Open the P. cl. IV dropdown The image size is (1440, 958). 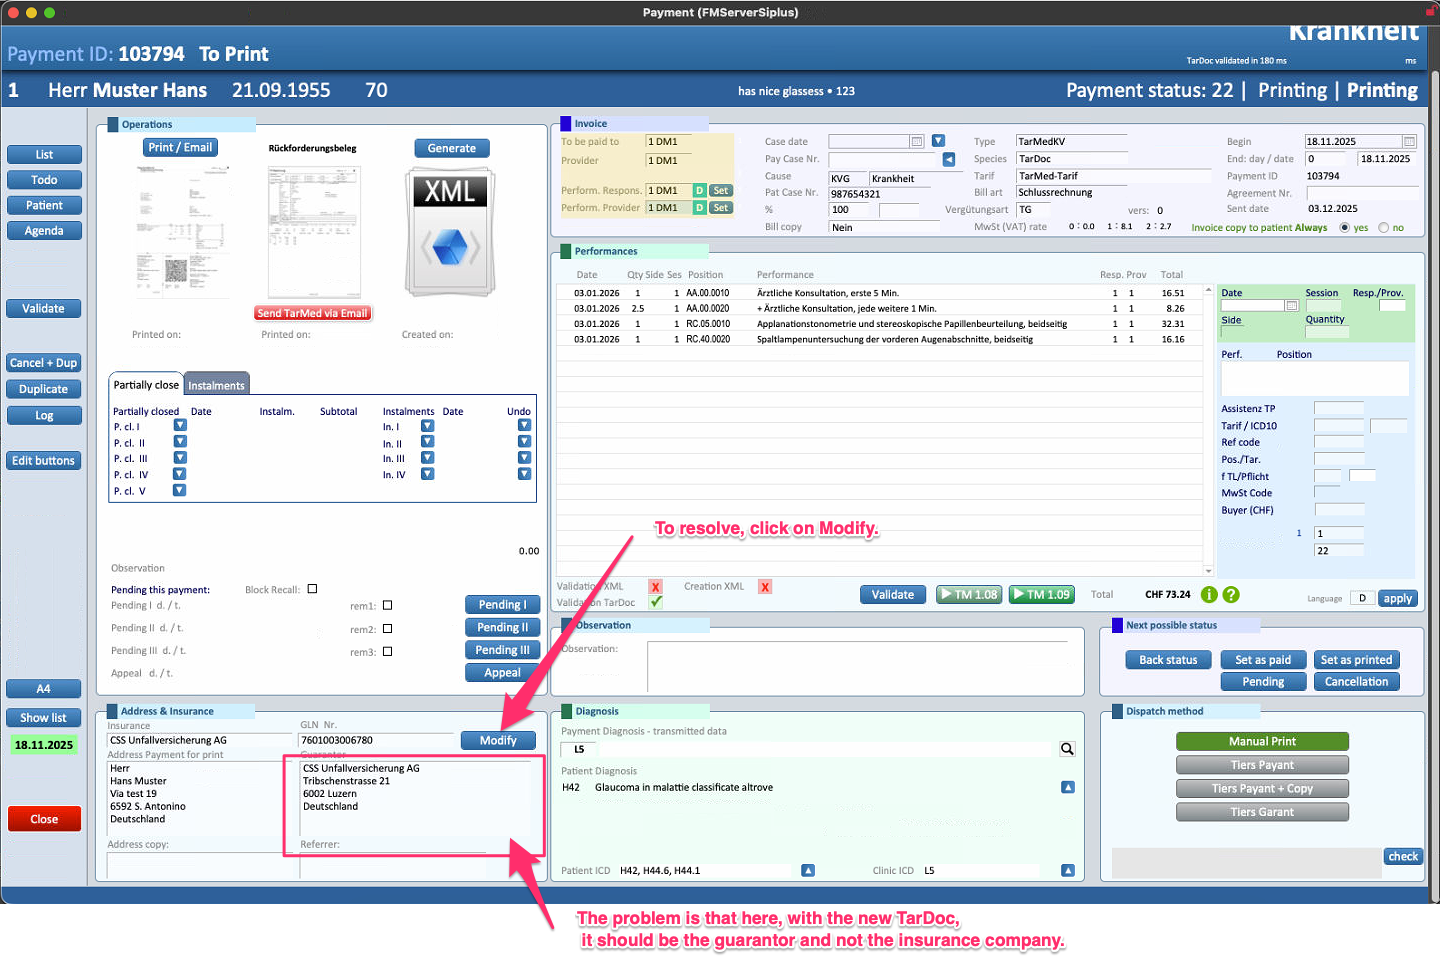point(180,473)
